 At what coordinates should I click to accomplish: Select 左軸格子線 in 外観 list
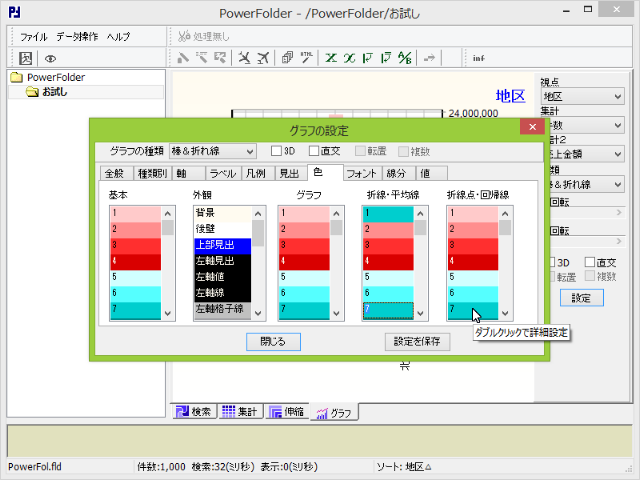coord(222,309)
